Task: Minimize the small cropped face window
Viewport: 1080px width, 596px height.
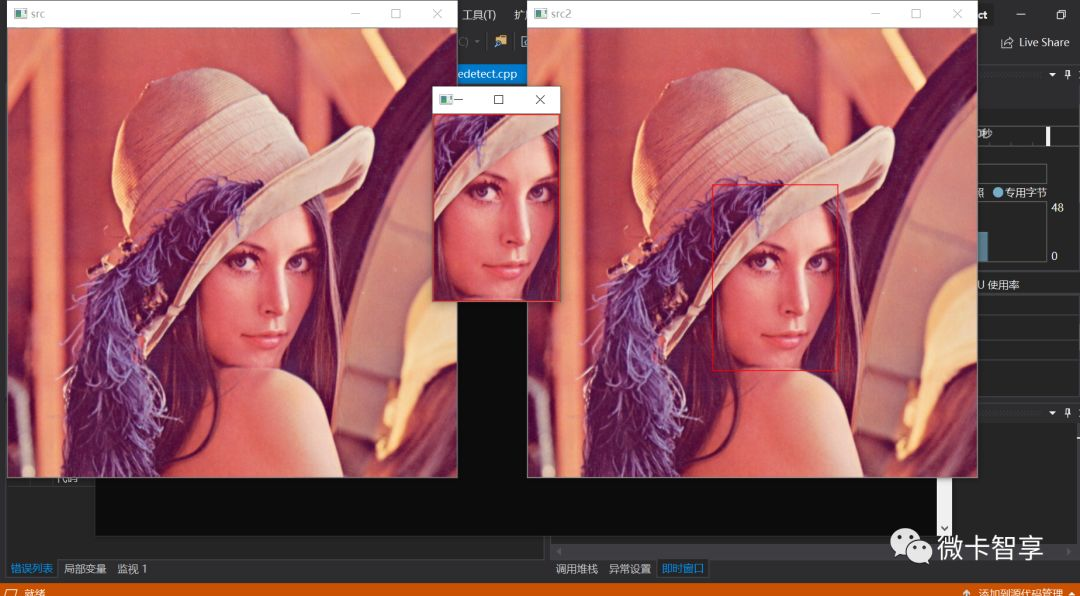Action: tap(459, 100)
